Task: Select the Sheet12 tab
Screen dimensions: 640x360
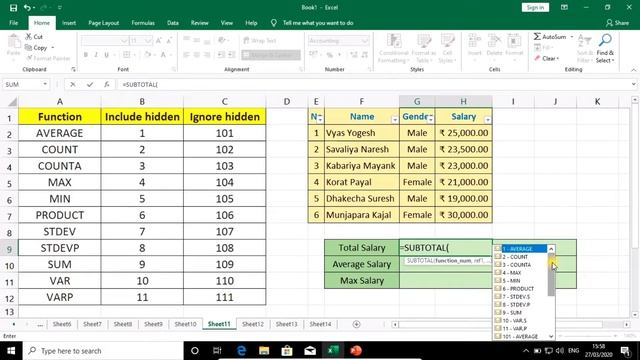Action: 253,324
